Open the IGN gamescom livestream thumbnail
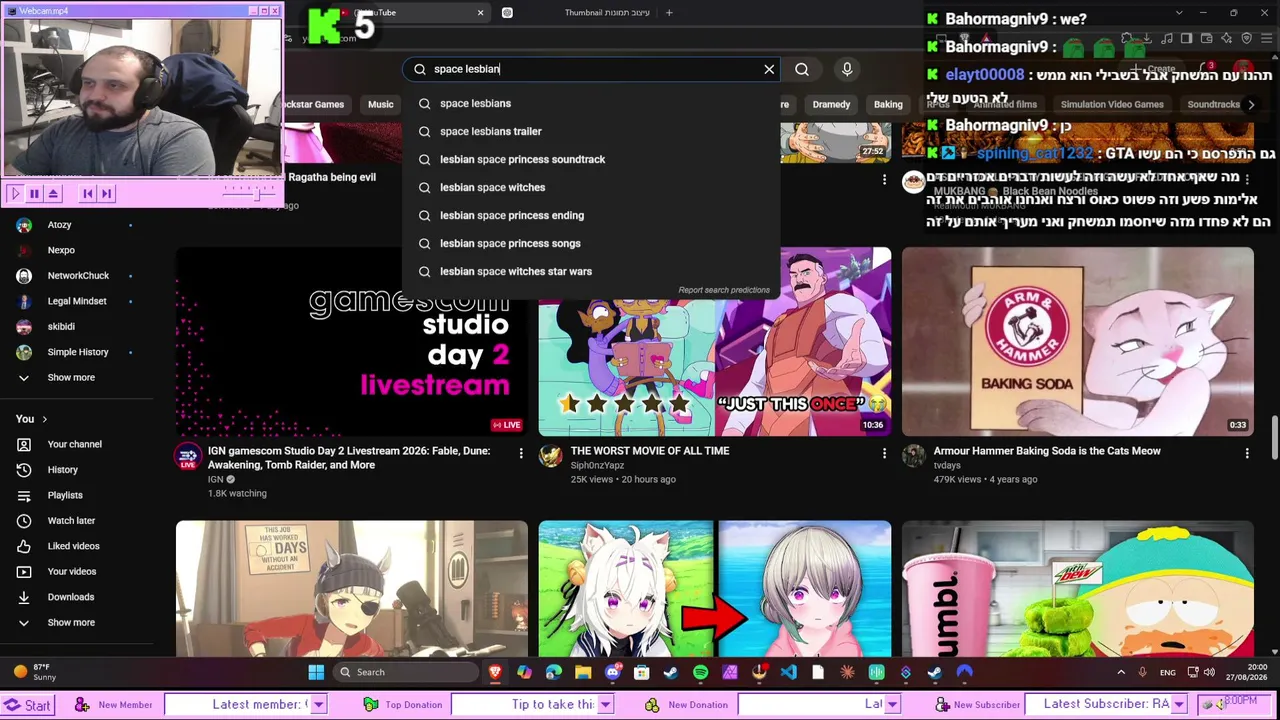This screenshot has width=1280, height=720. [x=352, y=342]
